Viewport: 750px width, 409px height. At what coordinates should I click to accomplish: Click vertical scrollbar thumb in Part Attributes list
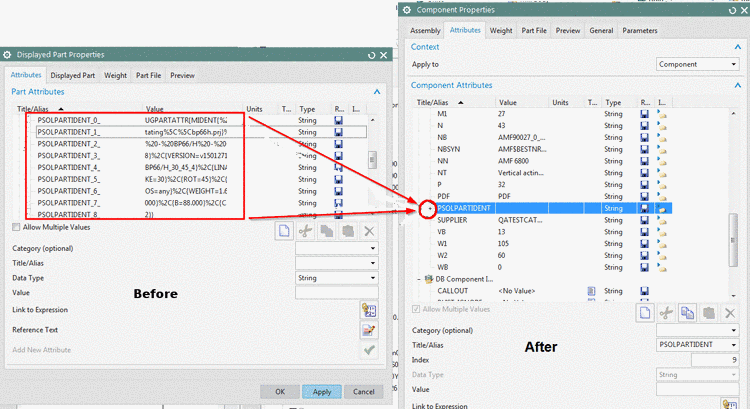pyautogui.click(x=372, y=160)
